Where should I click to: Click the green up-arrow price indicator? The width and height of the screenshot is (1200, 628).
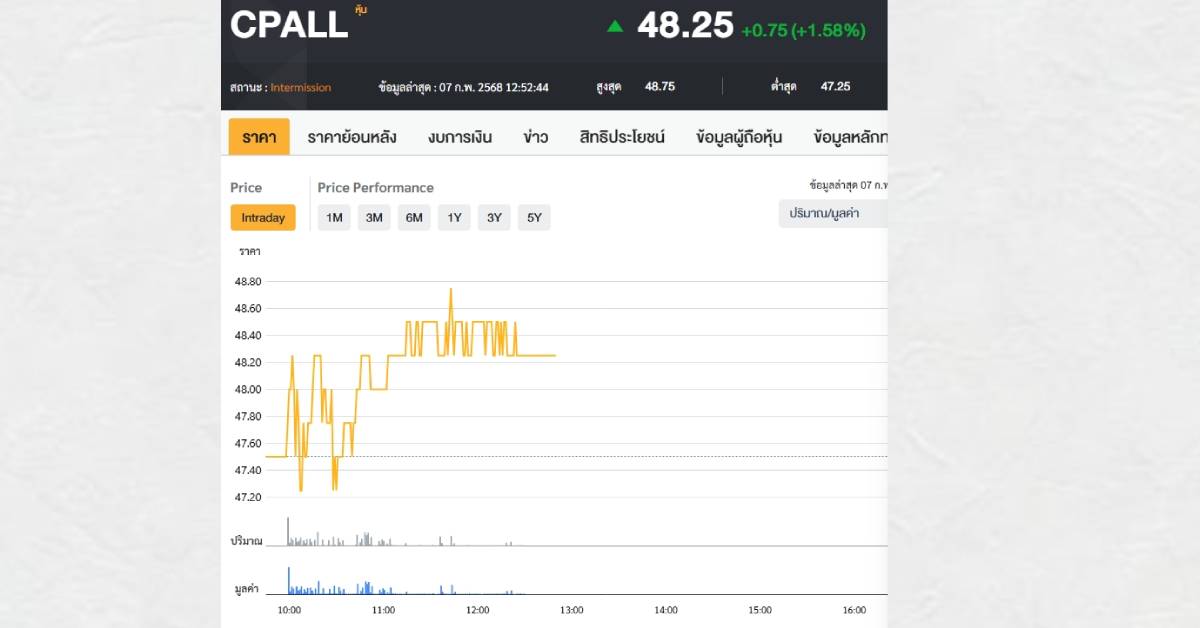615,26
